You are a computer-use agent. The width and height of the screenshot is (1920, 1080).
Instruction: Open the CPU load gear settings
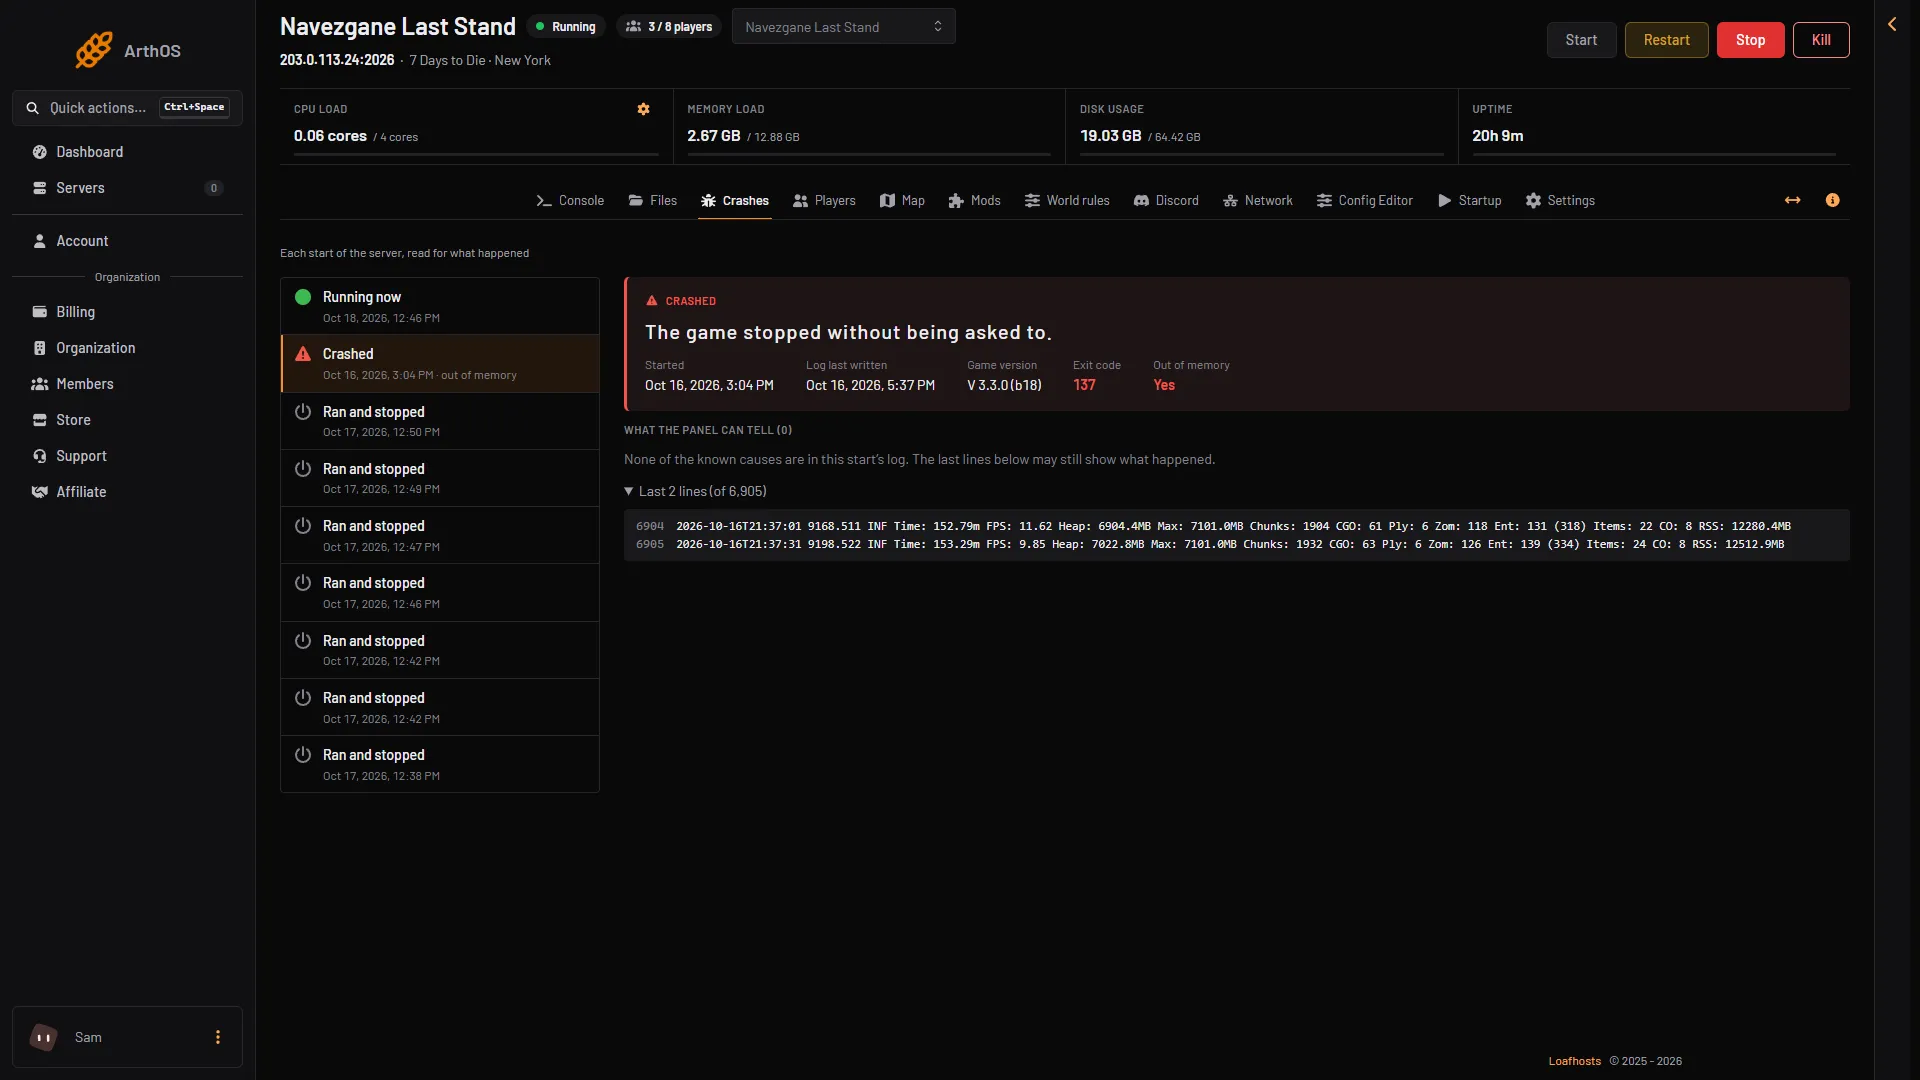pos(644,109)
